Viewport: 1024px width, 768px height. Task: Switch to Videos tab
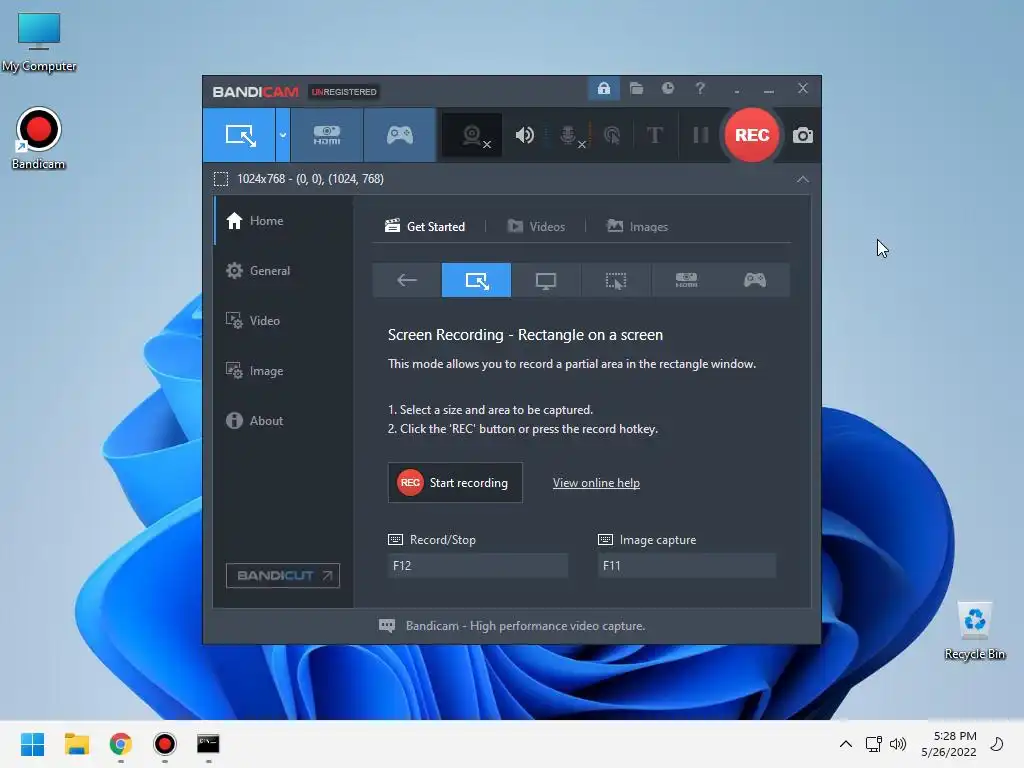(x=536, y=227)
